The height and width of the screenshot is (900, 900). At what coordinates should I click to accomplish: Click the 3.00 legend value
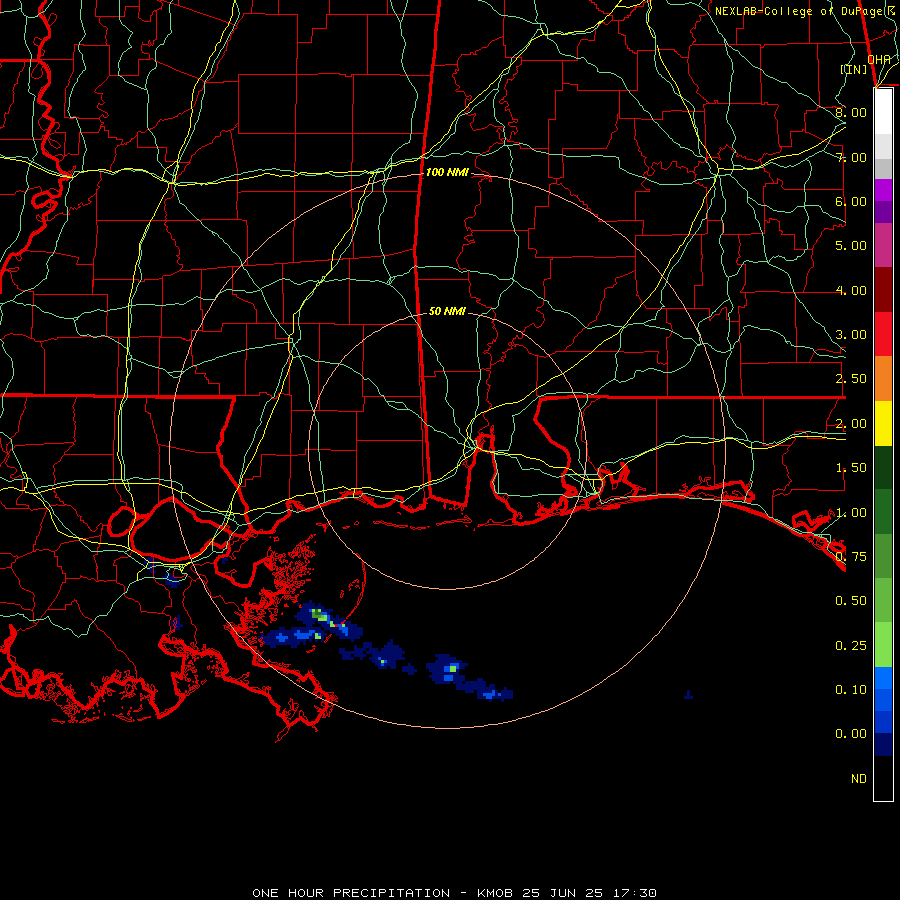click(x=851, y=335)
